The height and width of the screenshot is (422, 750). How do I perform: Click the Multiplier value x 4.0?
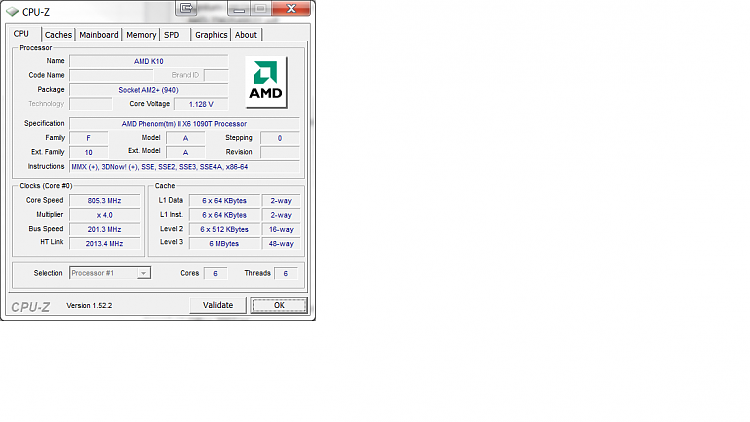(x=105, y=215)
